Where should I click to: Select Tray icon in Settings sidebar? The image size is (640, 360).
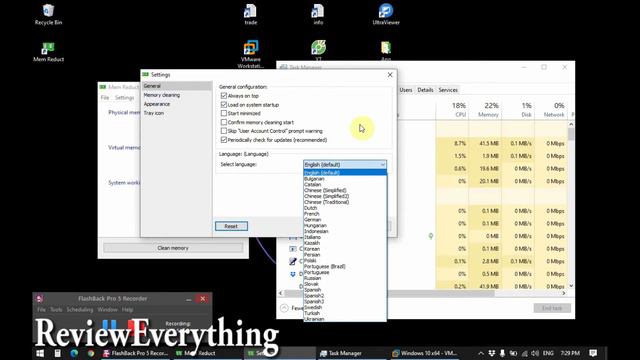click(176, 113)
